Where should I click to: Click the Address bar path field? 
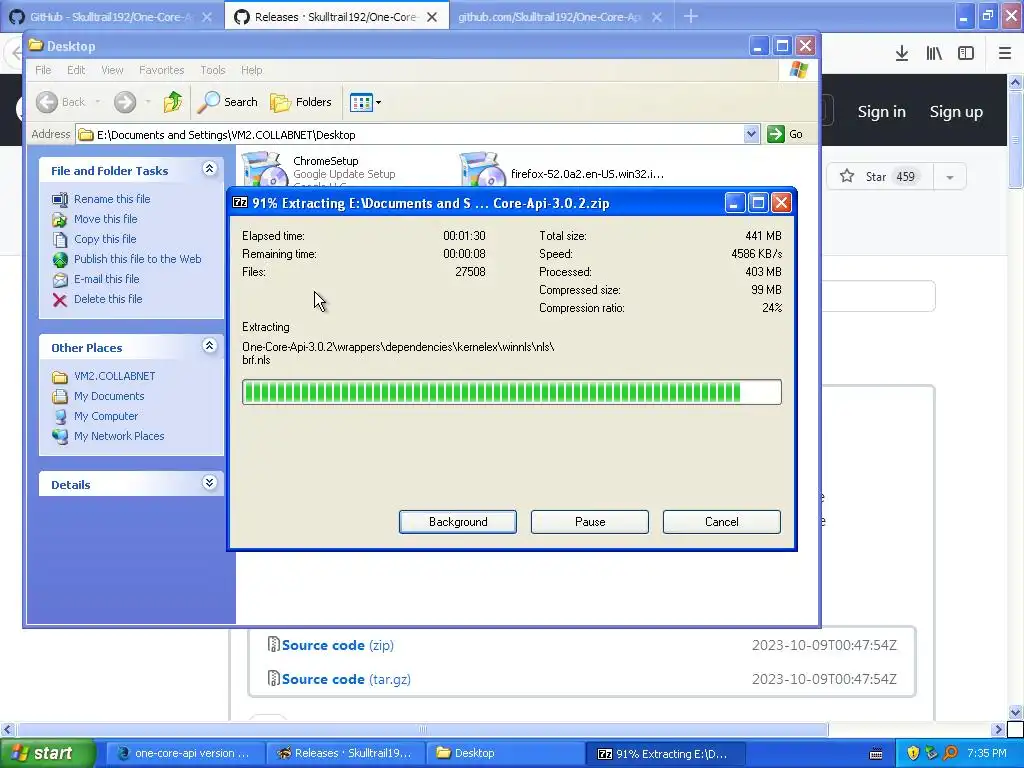410,135
